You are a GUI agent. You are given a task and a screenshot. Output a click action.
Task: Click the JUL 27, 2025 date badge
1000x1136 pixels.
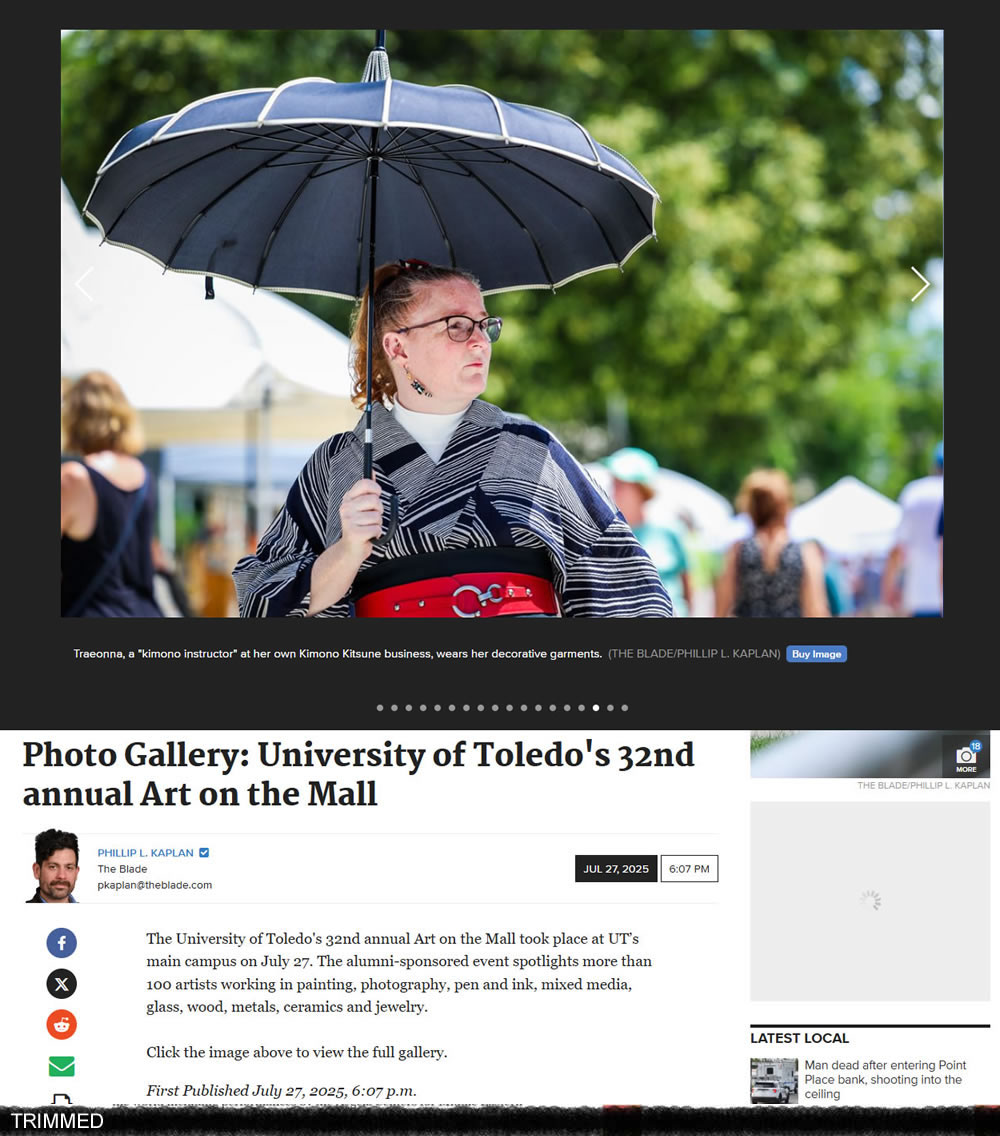616,869
